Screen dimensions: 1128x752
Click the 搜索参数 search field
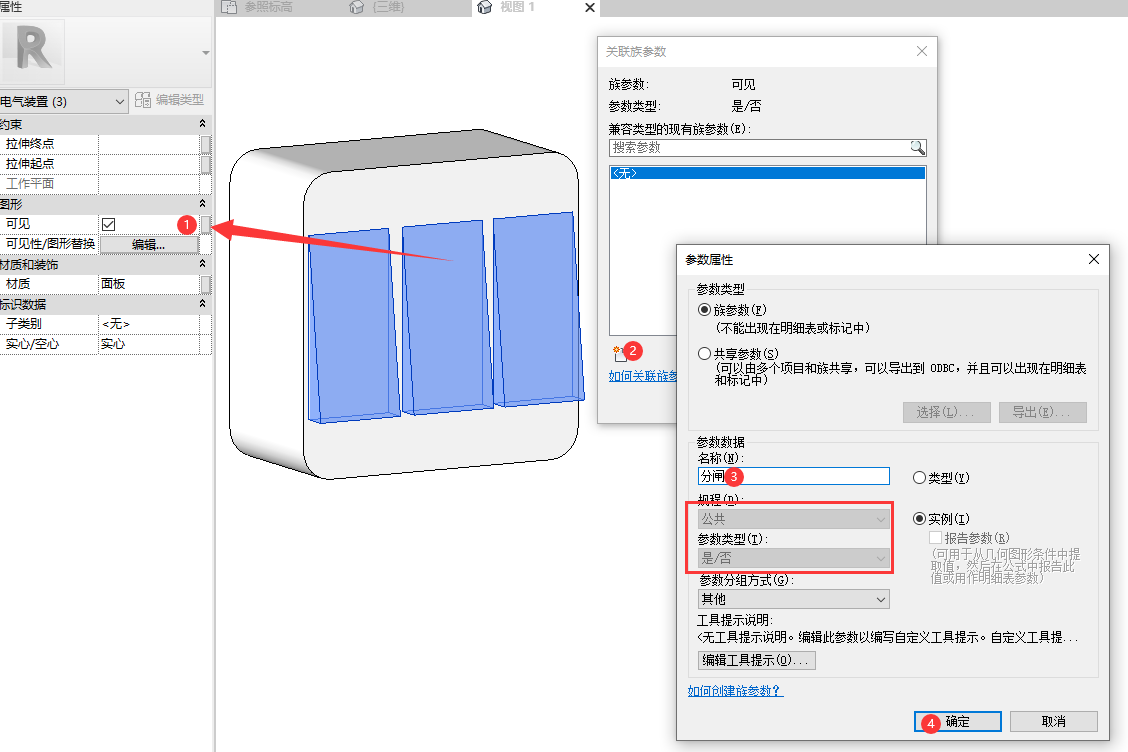point(760,148)
